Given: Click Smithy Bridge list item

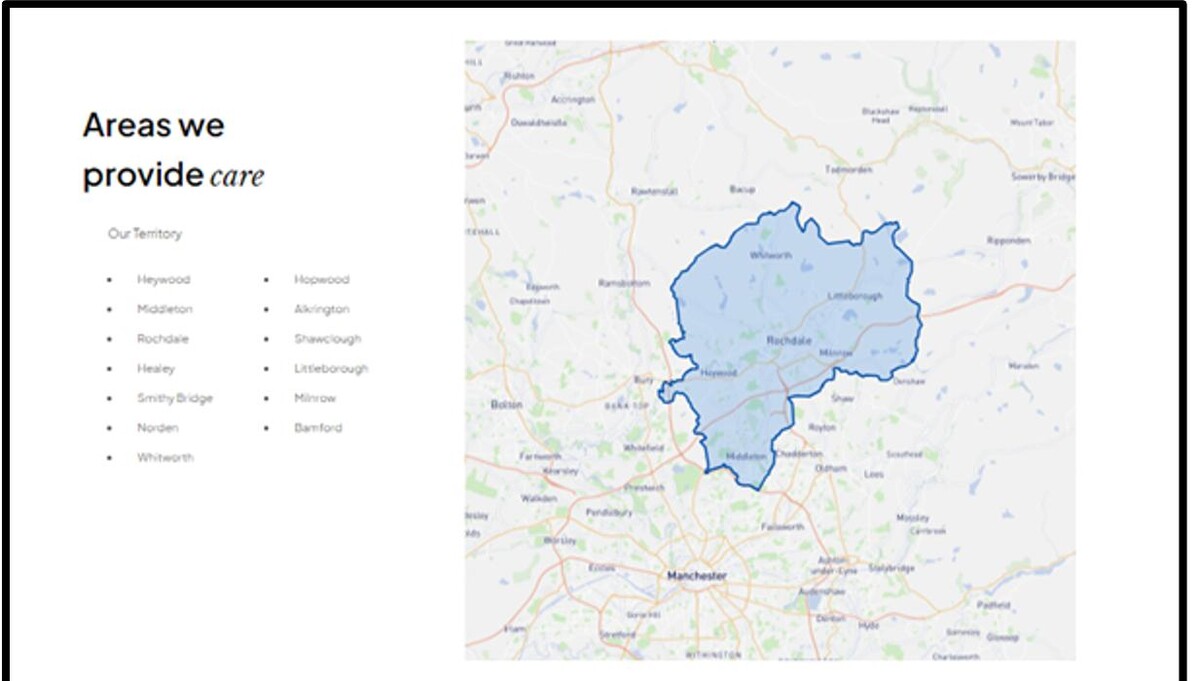Looking at the screenshot, I should pos(175,398).
